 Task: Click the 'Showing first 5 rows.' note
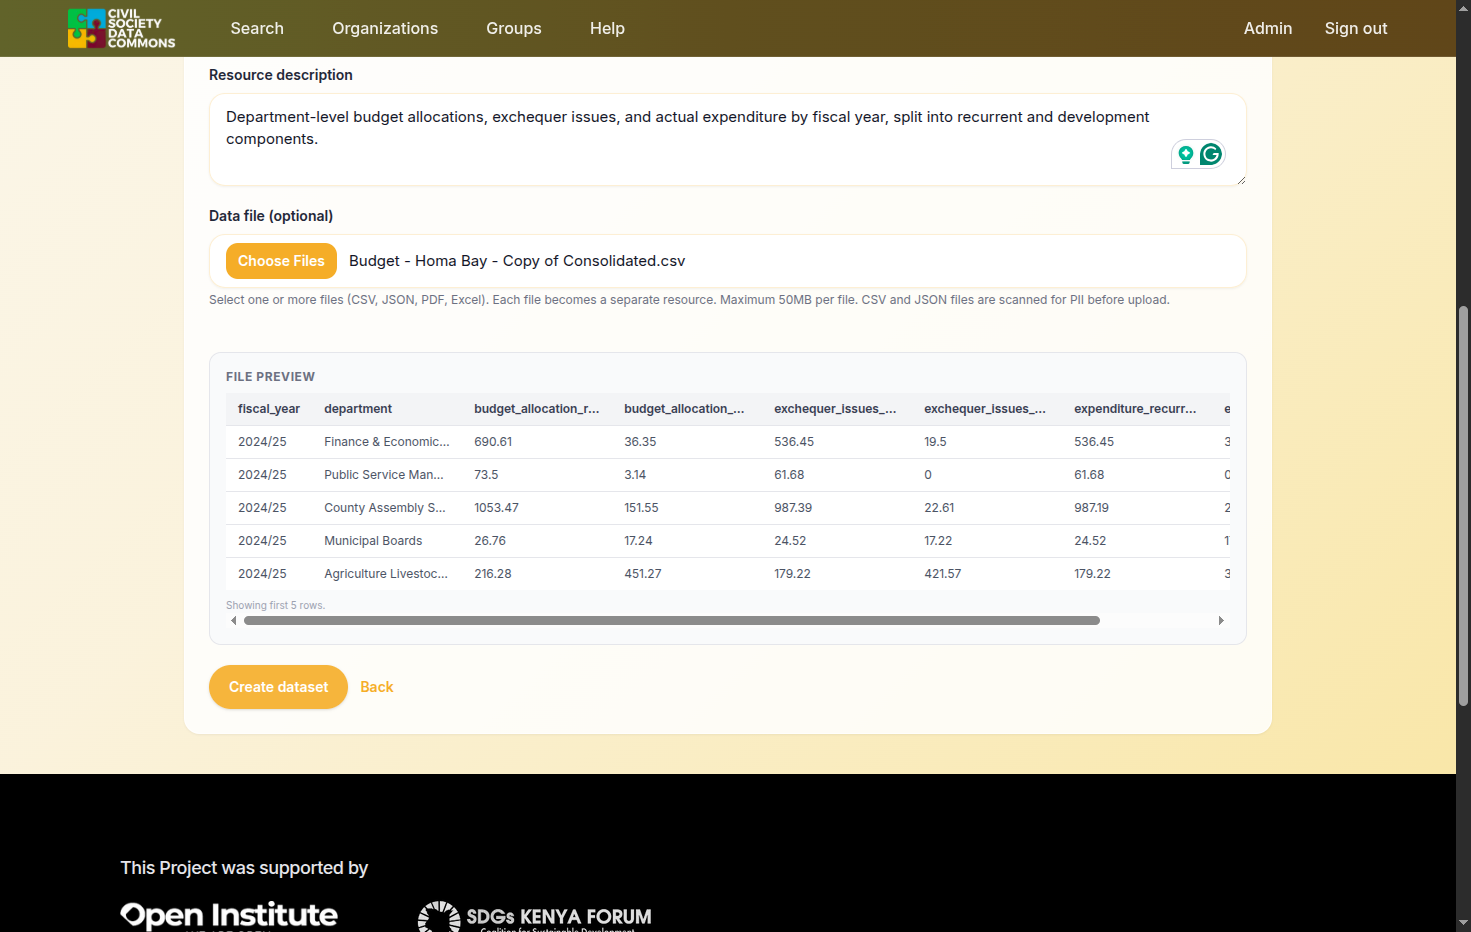coord(275,605)
